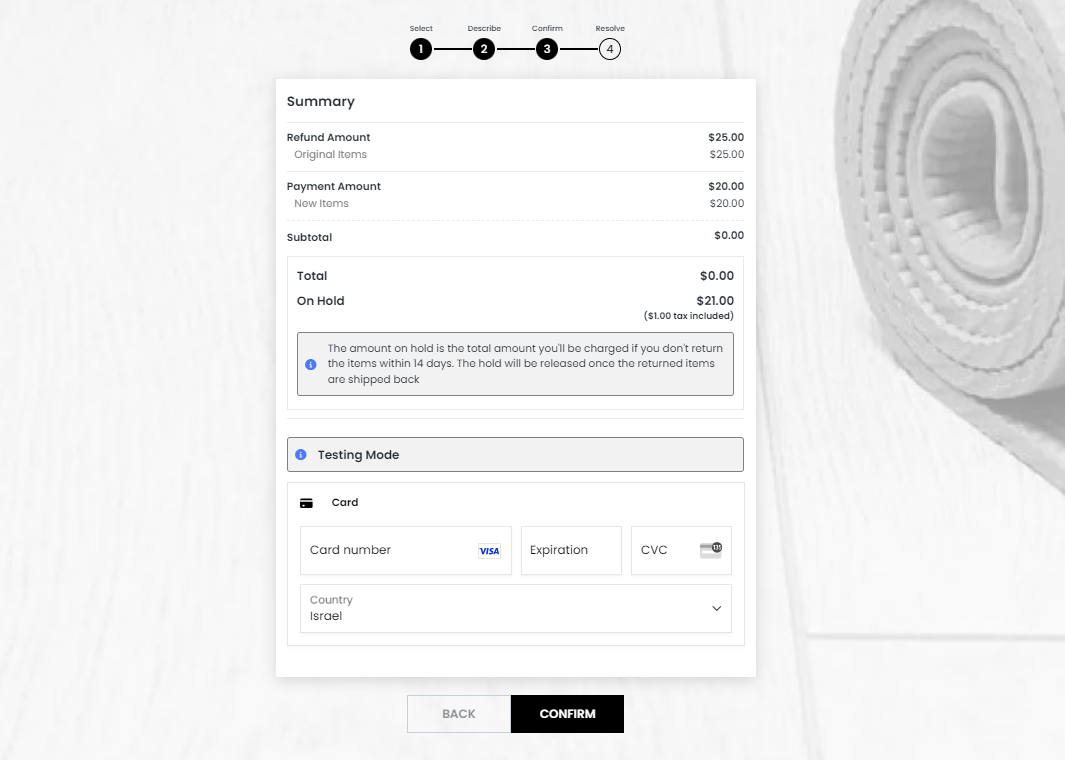Select step 1 Select circle in progress bar
This screenshot has width=1065, height=760.
point(421,48)
